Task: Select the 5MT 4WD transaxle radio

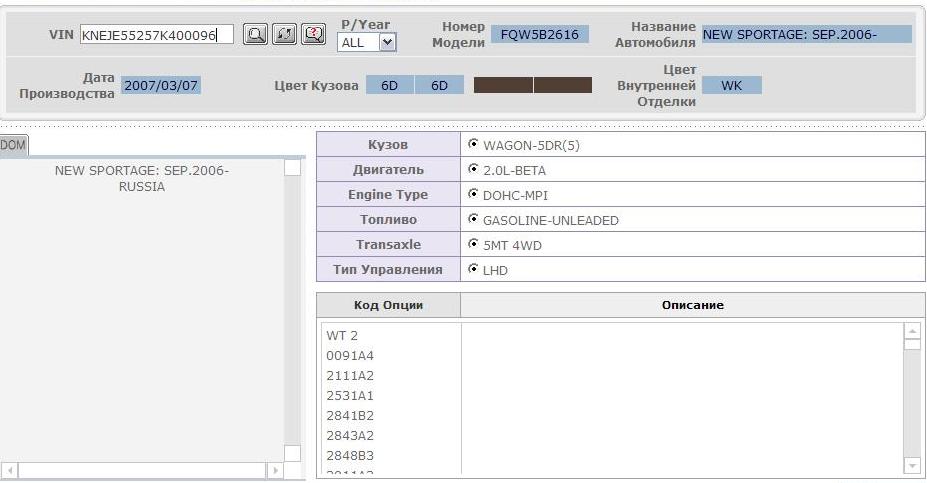Action: click(x=473, y=244)
